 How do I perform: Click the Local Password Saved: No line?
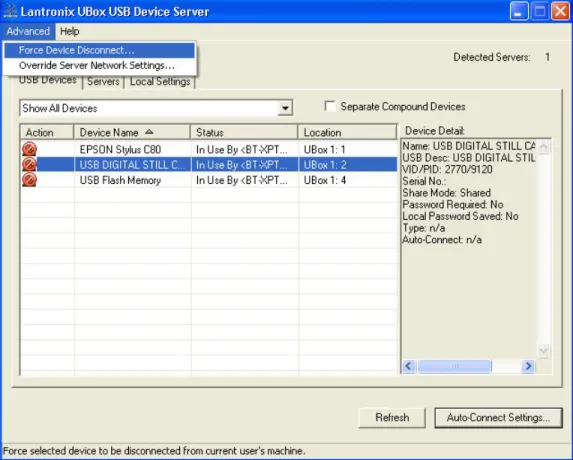(460, 216)
